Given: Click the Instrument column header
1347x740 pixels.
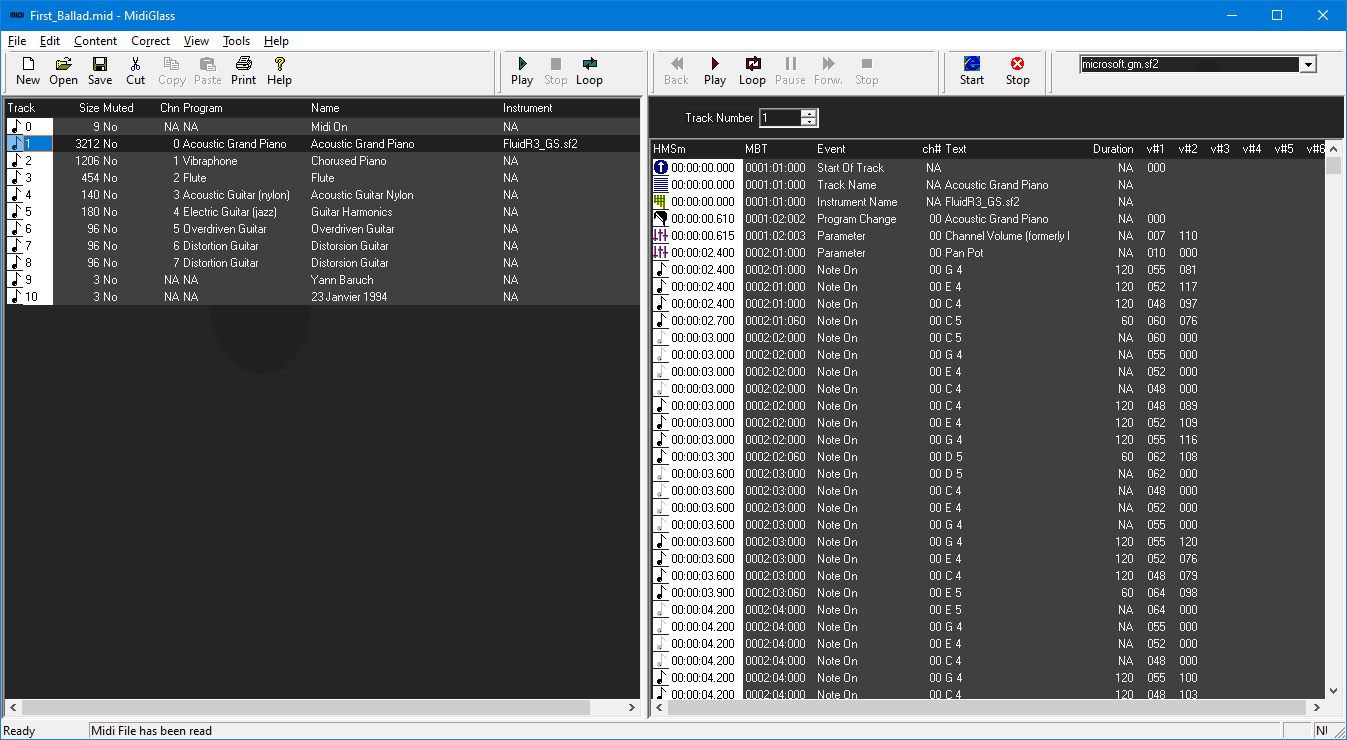Looking at the screenshot, I should click(528, 108).
